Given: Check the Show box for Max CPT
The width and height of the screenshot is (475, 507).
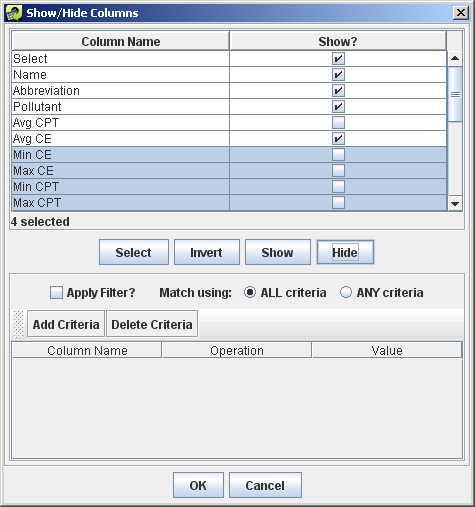Looking at the screenshot, I should point(338,202).
